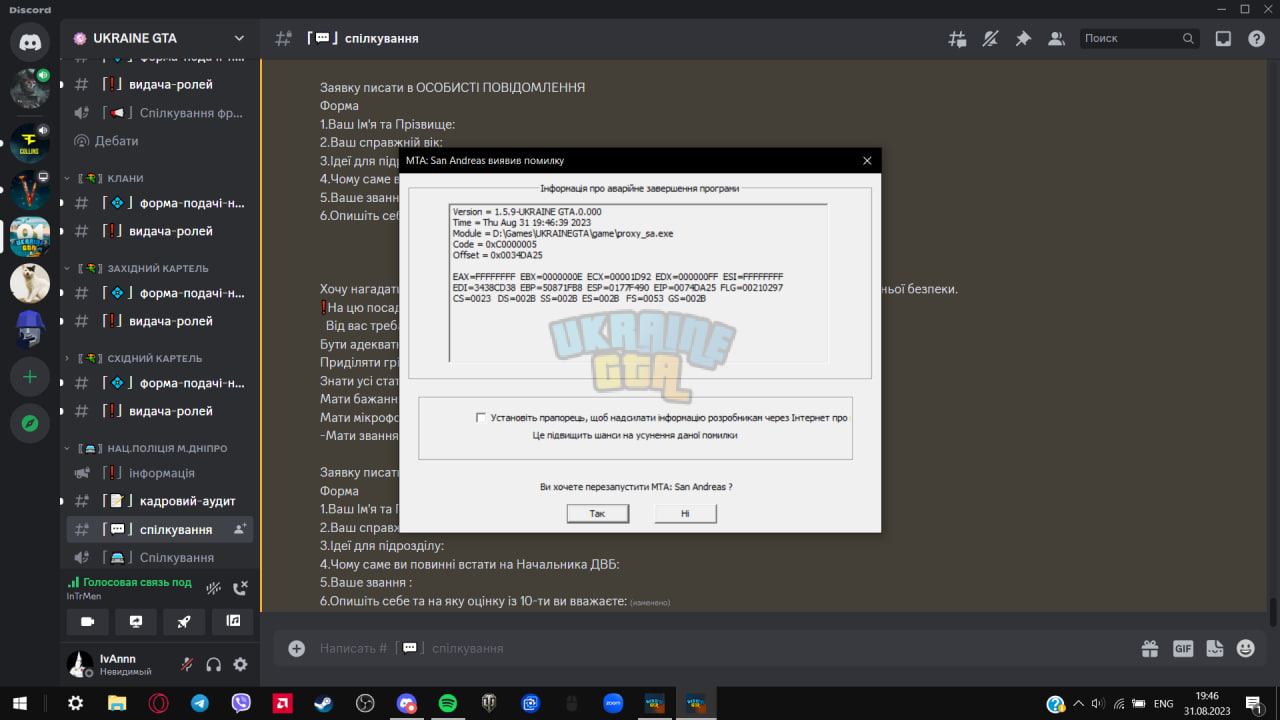Open the blue hat avatar server
Screen dimensions: 1280x720
30,330
